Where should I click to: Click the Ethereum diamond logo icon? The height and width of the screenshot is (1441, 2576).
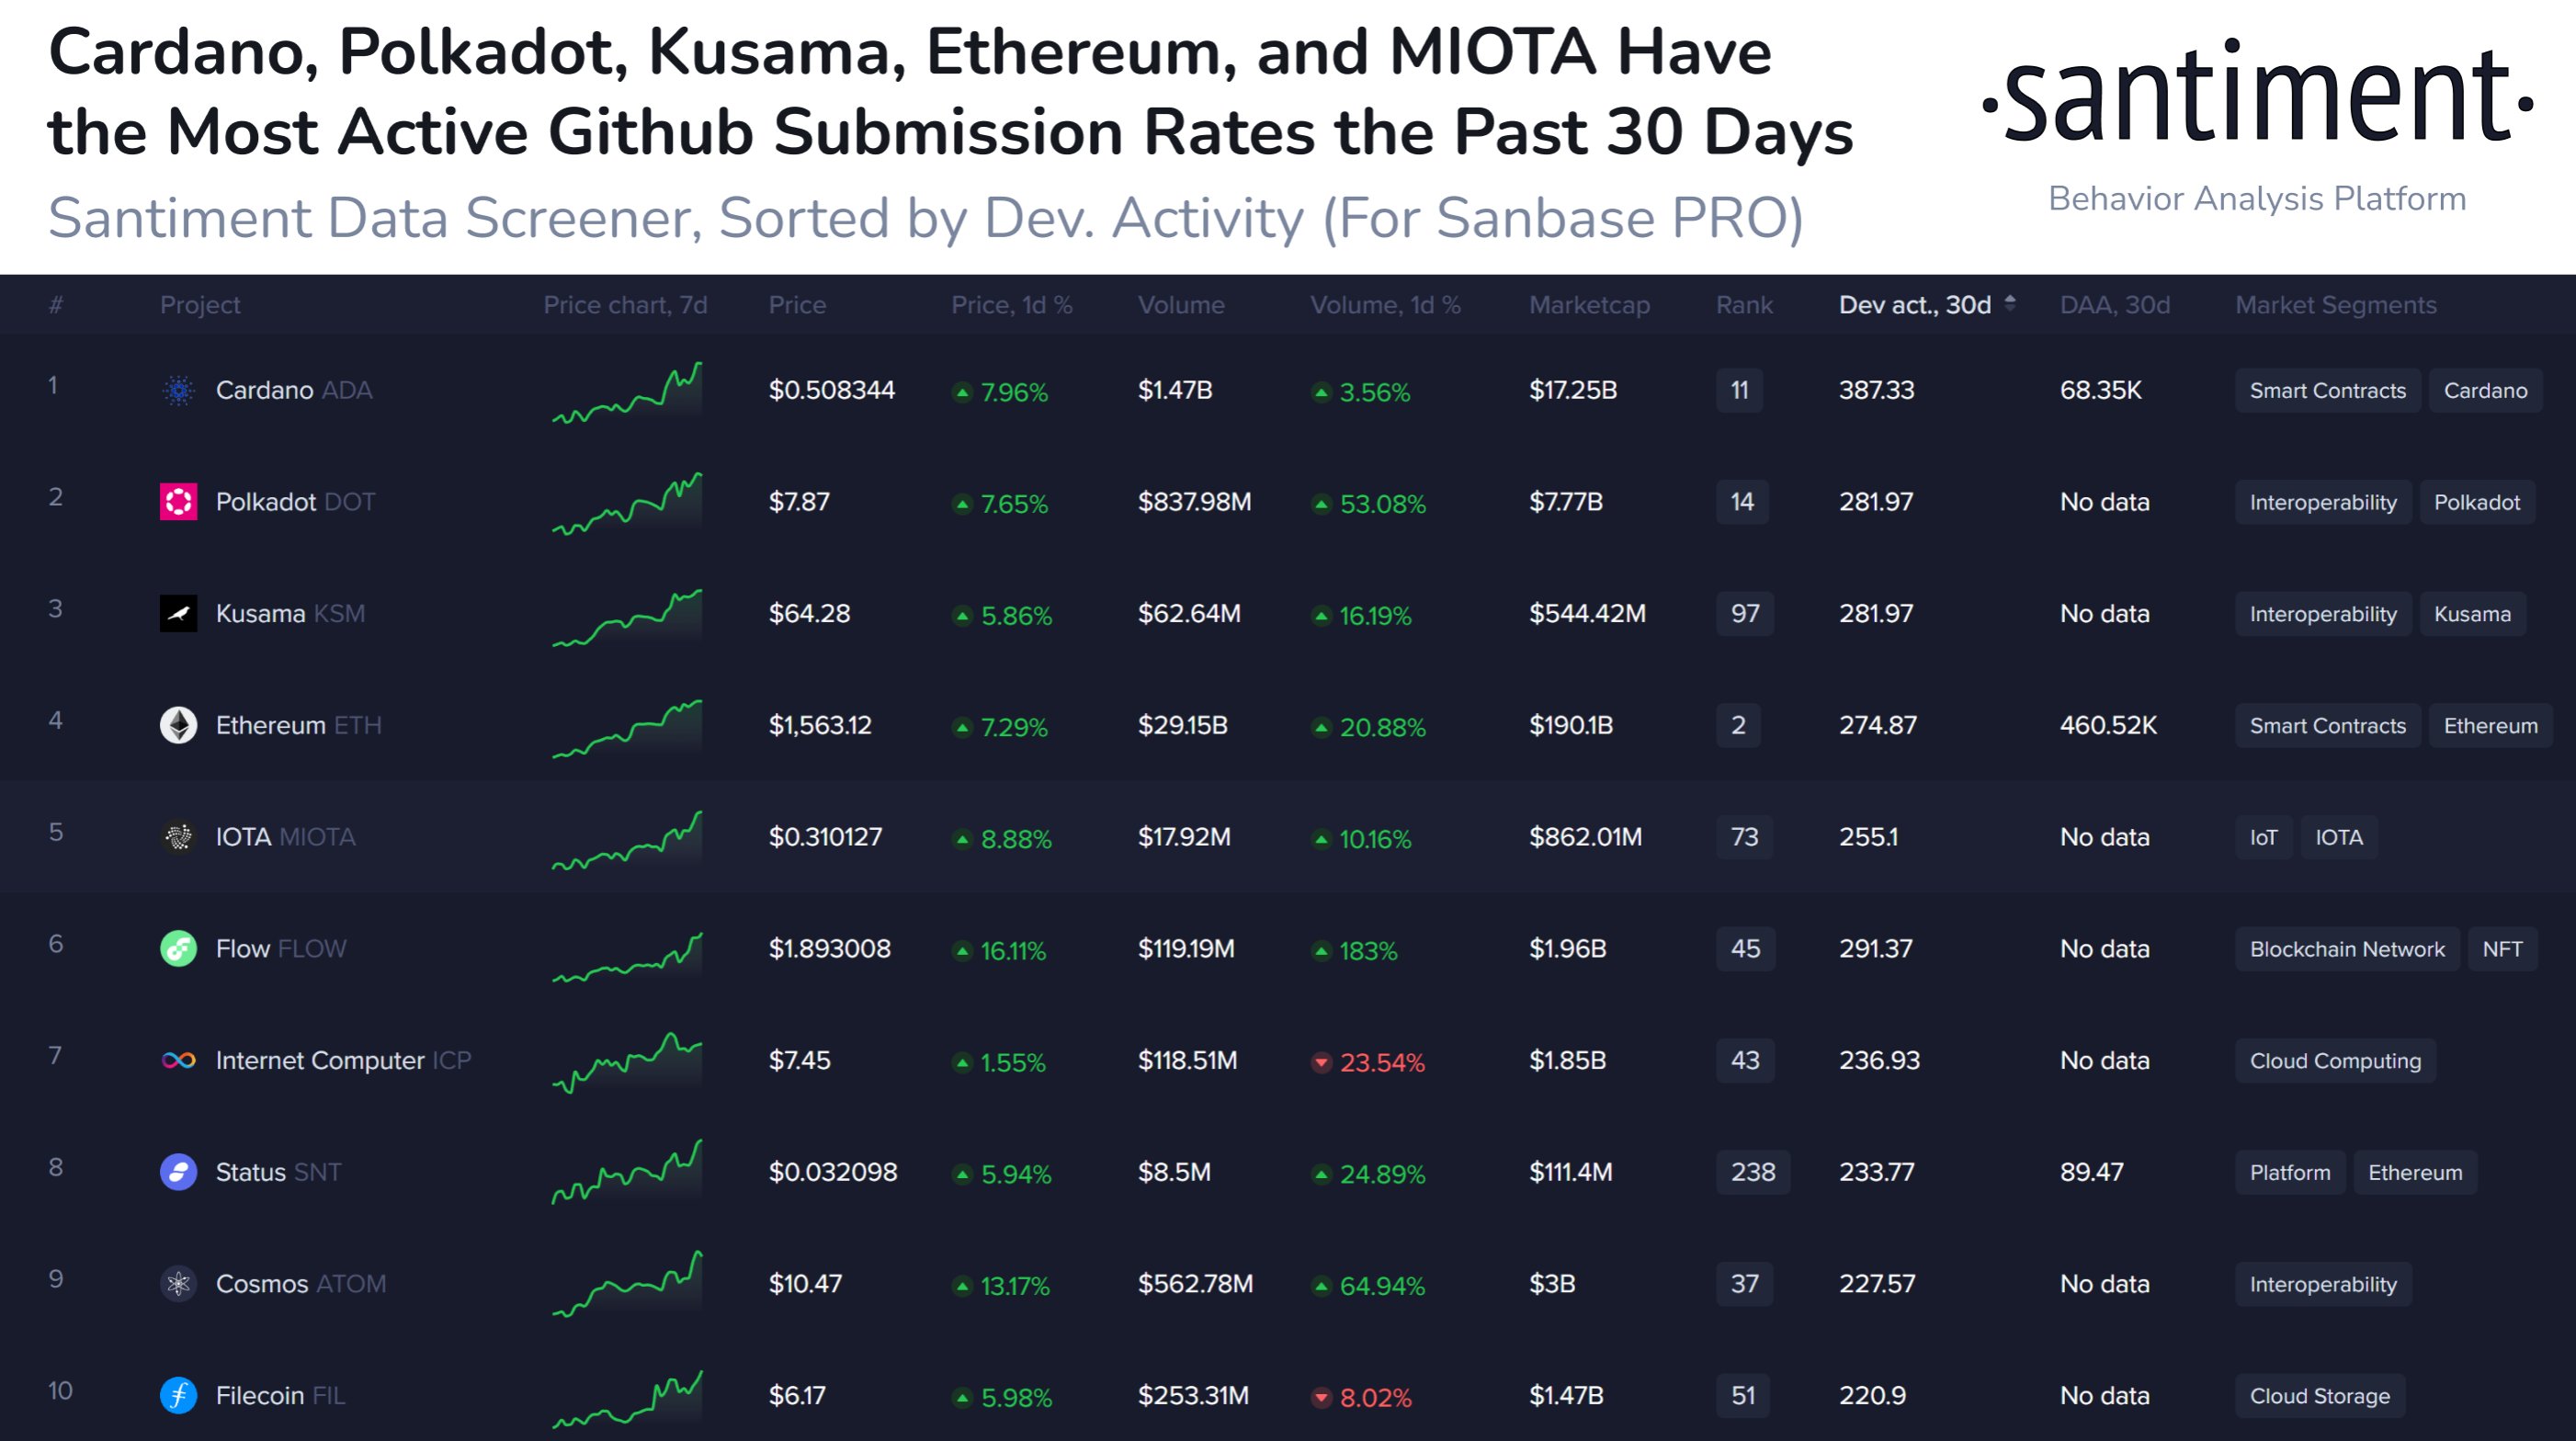click(x=179, y=725)
